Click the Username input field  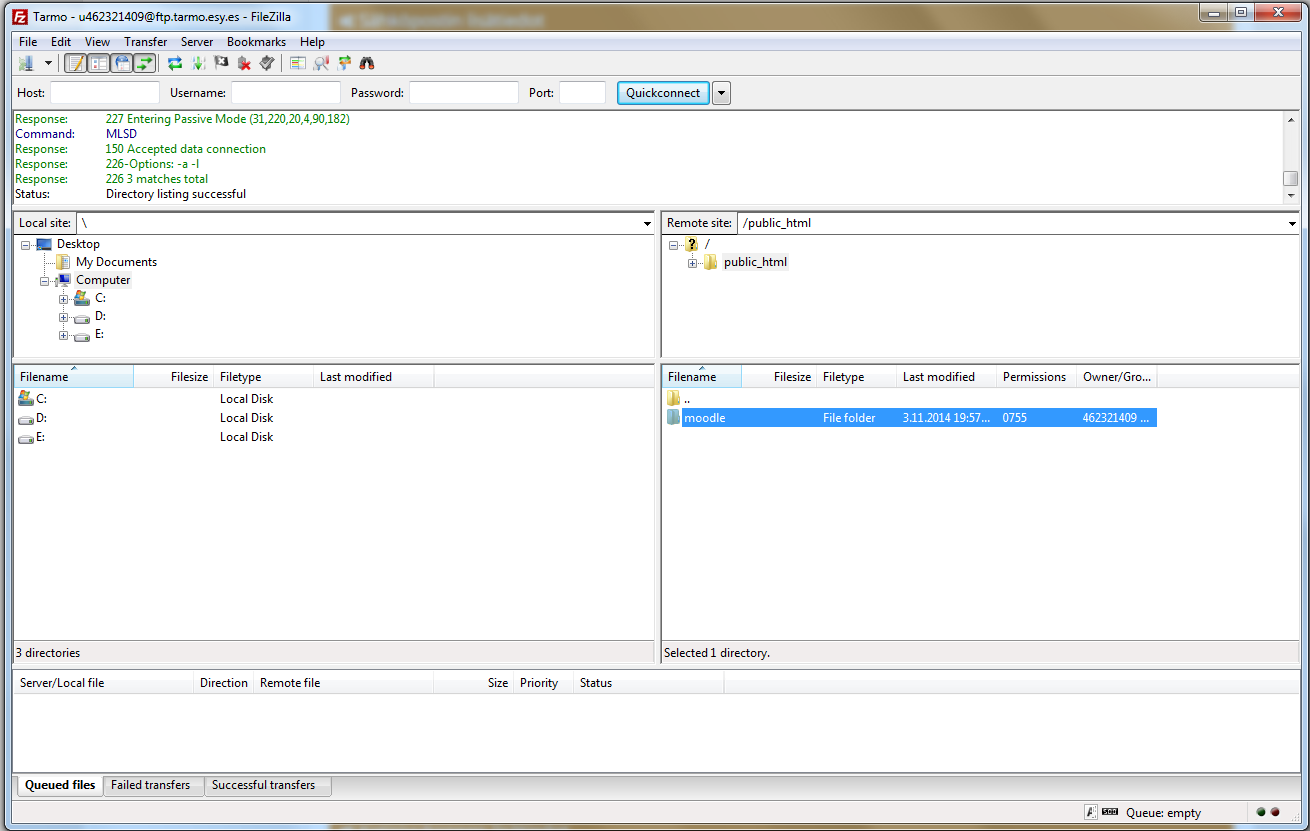286,93
